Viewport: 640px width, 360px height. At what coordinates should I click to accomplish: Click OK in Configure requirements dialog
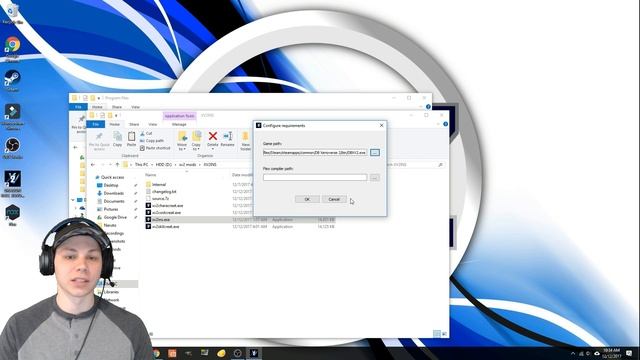click(307, 199)
